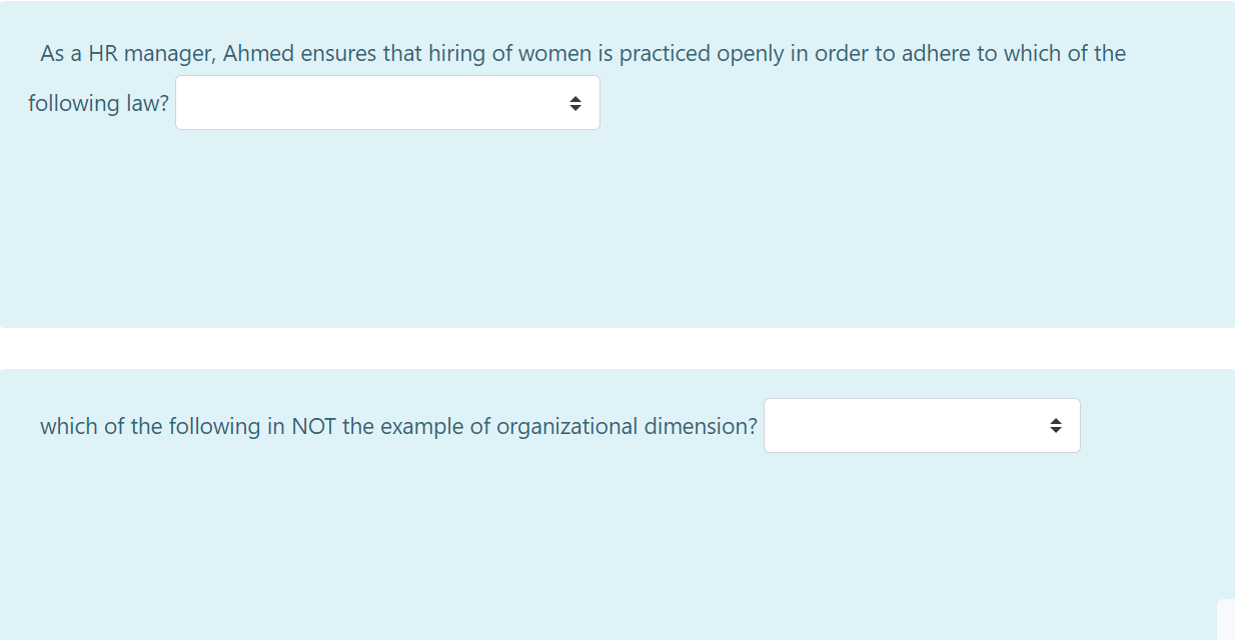Click the up-down arrow on the second dropdown
1235x640 pixels.
coord(1057,425)
